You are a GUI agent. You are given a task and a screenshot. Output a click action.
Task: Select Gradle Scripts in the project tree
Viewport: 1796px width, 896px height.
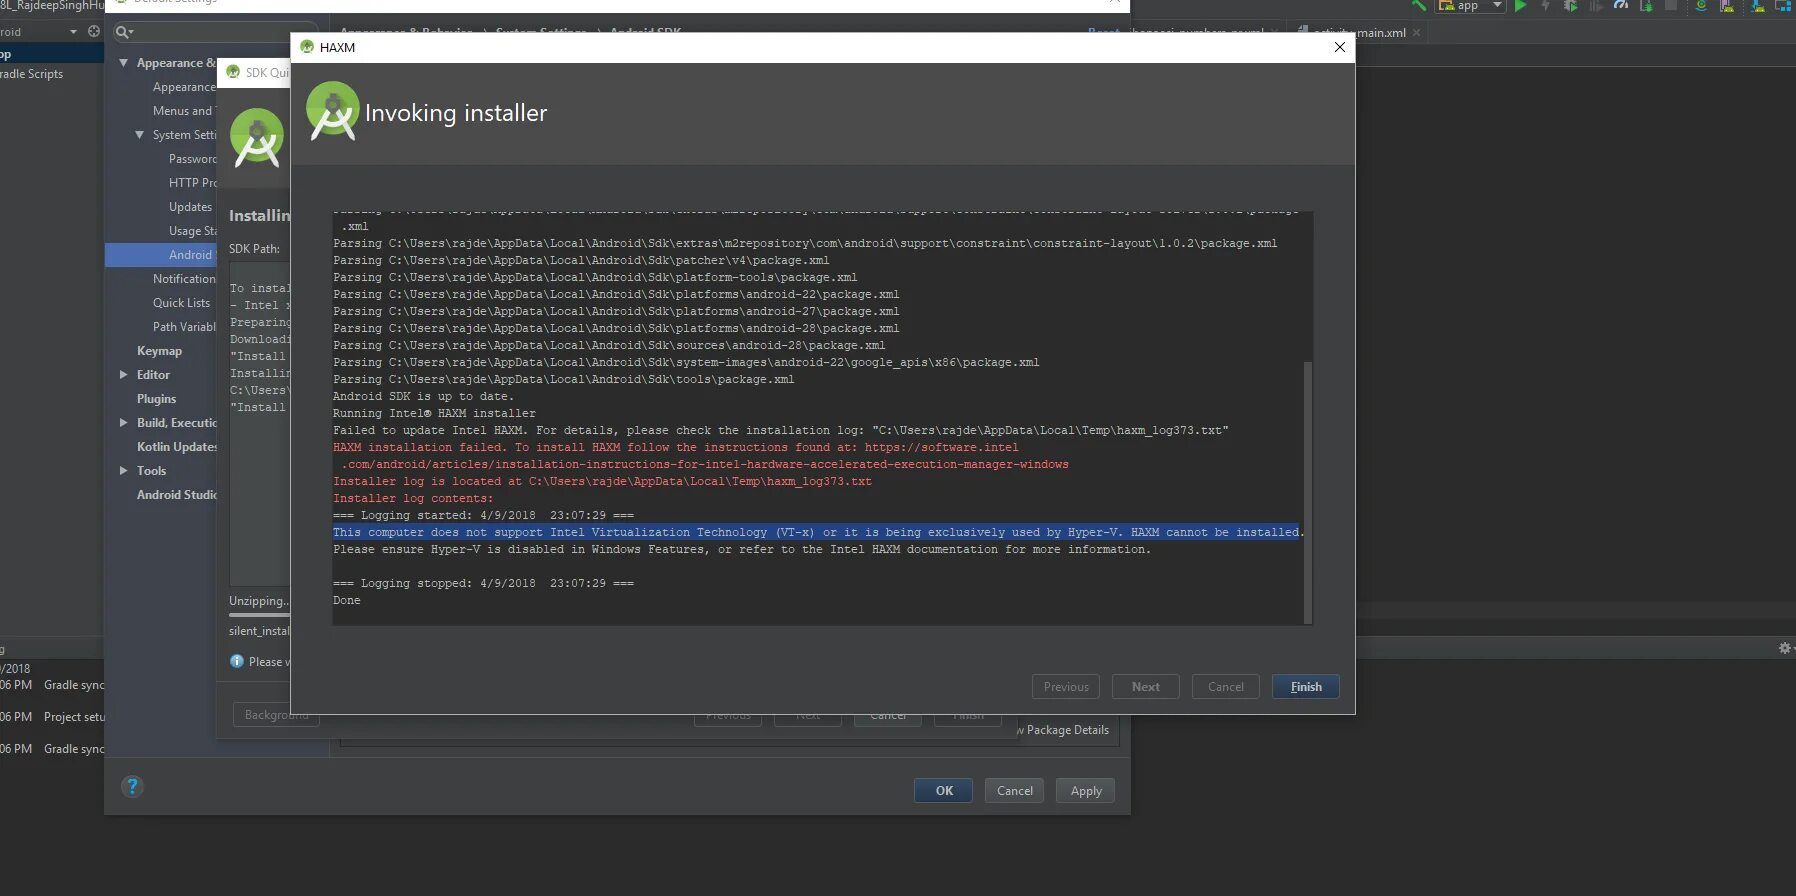pos(32,74)
